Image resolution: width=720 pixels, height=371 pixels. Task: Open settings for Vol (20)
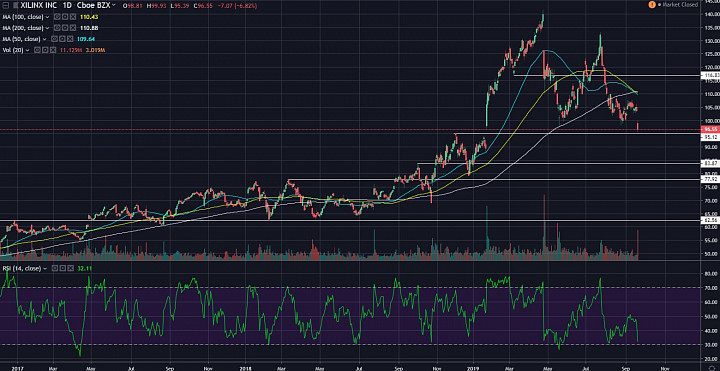point(45,50)
